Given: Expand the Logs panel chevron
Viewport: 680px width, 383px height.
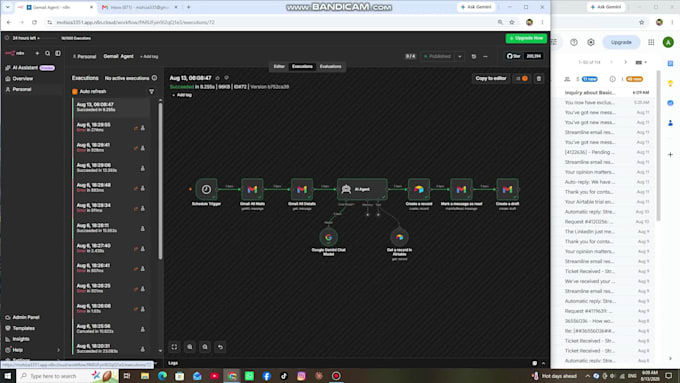Looking at the screenshot, I should [543, 363].
